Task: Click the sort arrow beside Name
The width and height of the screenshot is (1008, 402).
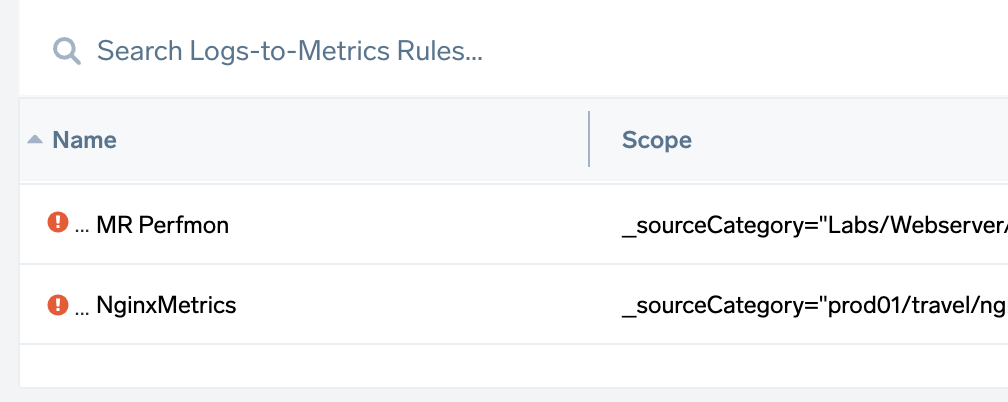Action: 35,139
